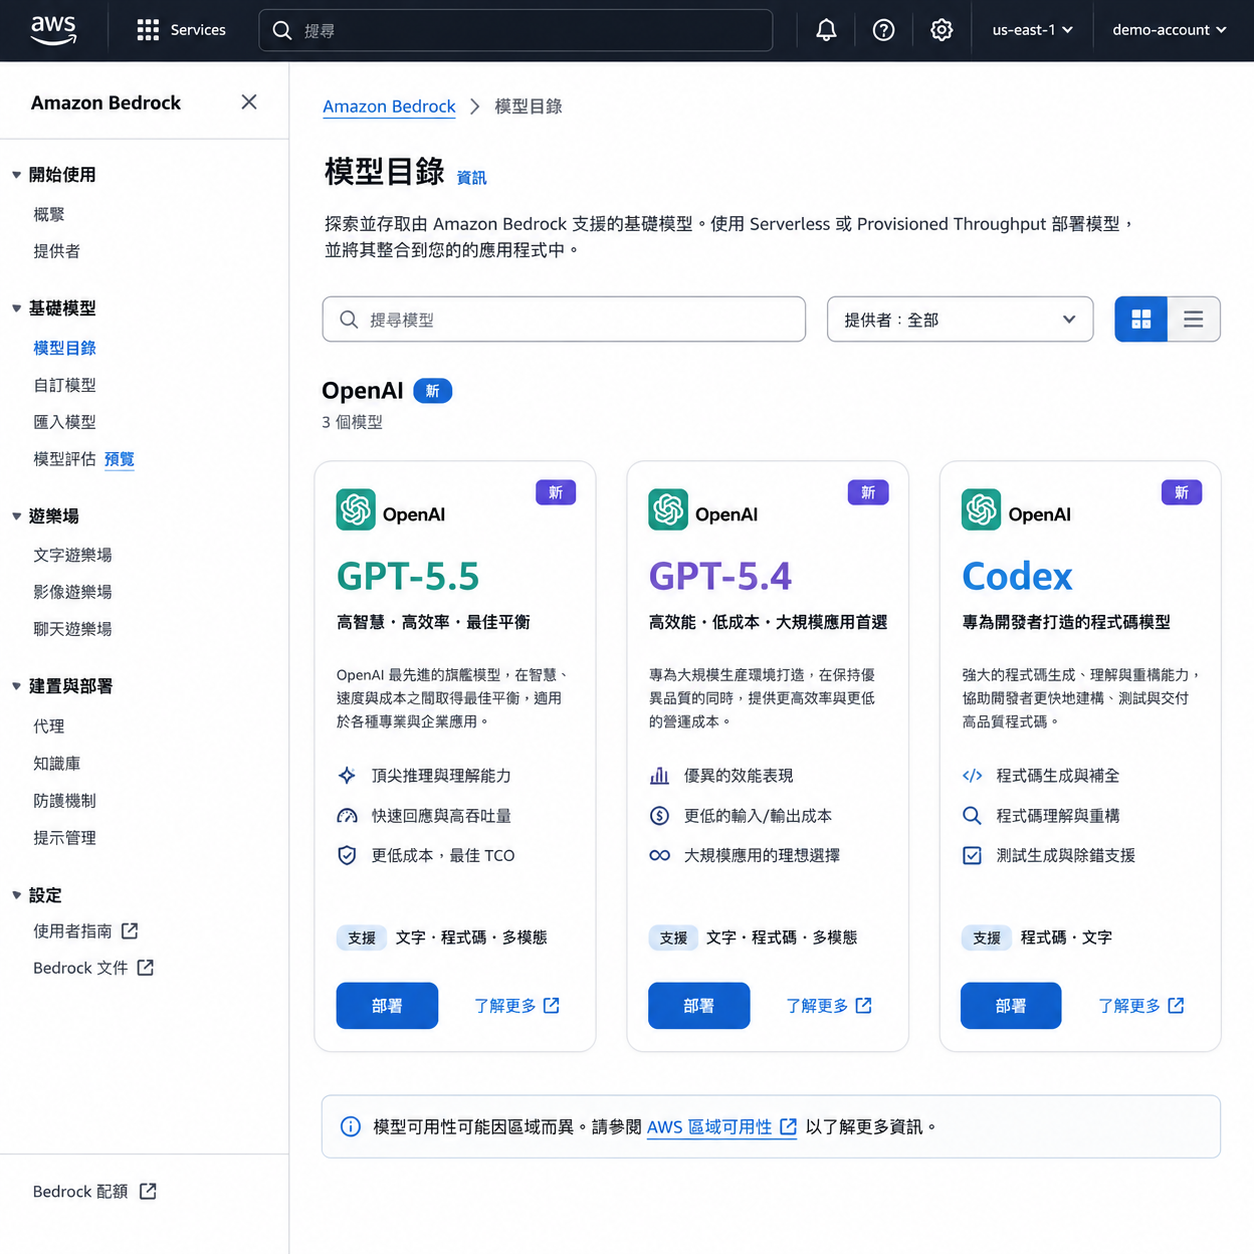Click the speedometer icon beside 快速回應與高吞吐量
The image size is (1254, 1254).
click(x=347, y=816)
